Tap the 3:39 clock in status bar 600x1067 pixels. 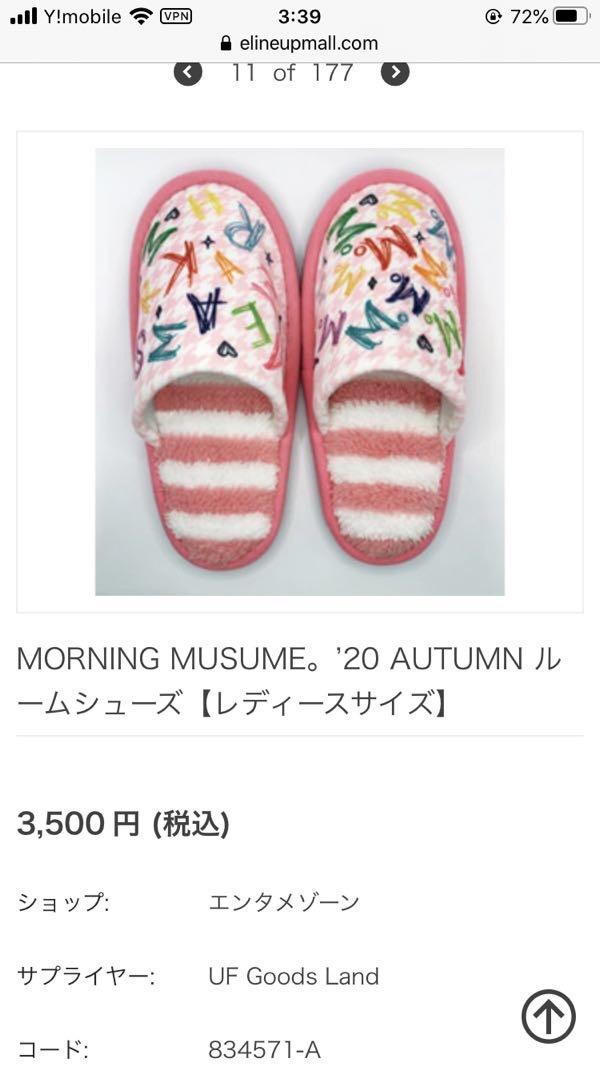pyautogui.click(x=299, y=16)
